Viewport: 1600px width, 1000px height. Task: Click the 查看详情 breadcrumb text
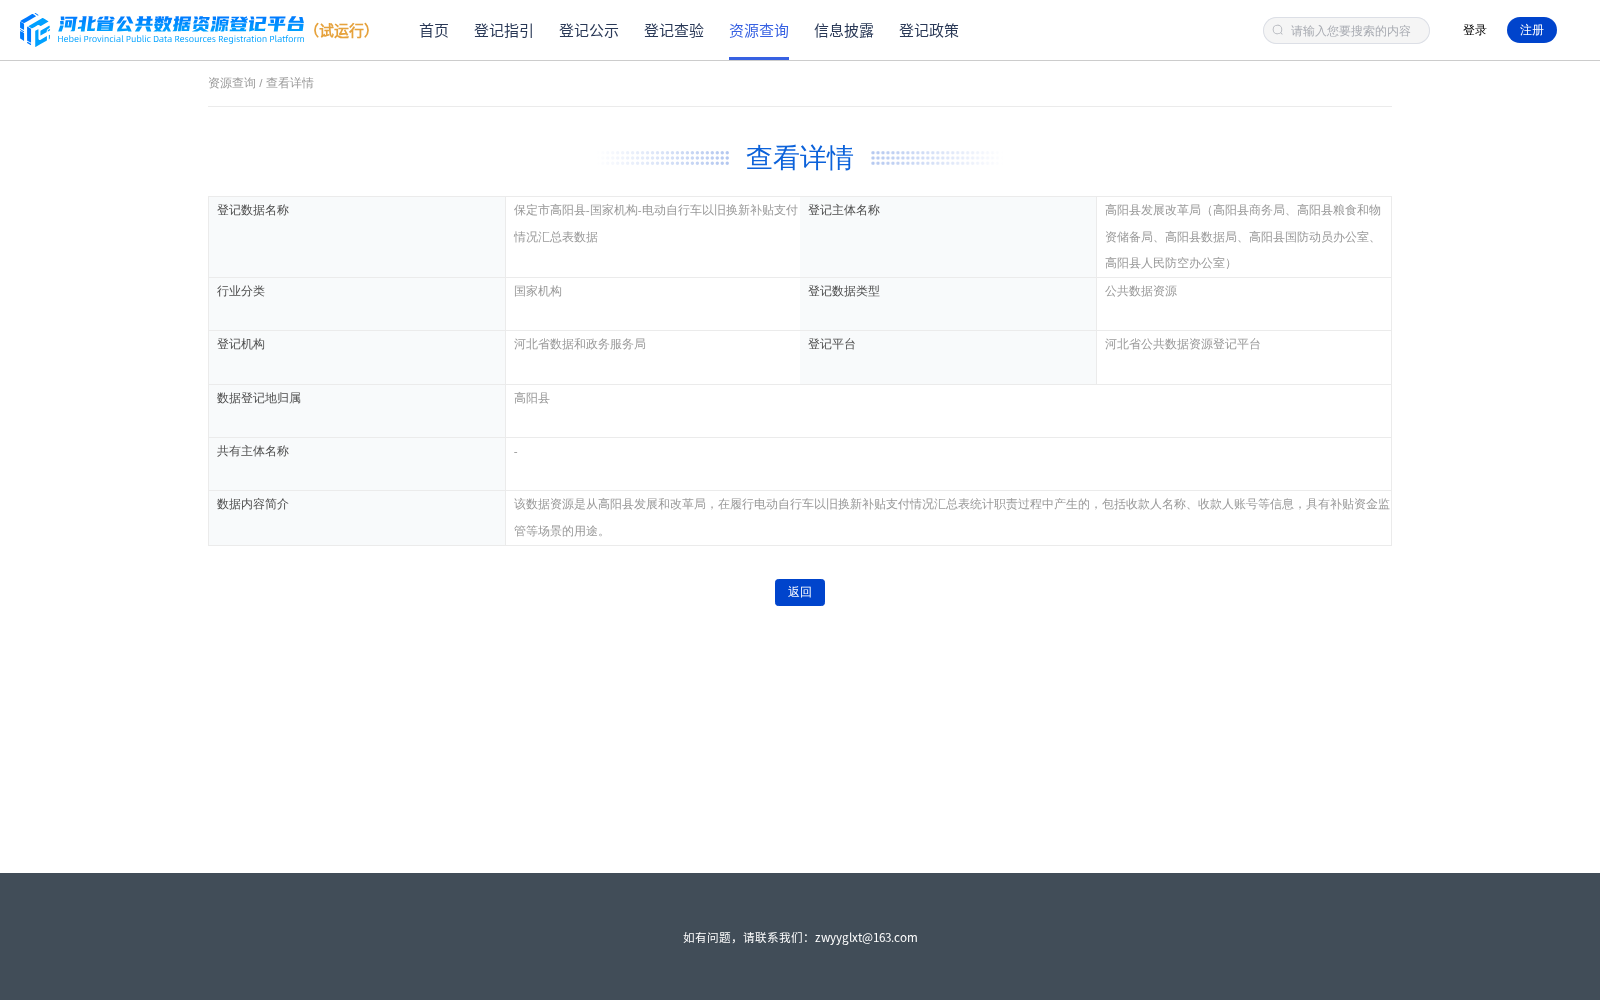290,83
